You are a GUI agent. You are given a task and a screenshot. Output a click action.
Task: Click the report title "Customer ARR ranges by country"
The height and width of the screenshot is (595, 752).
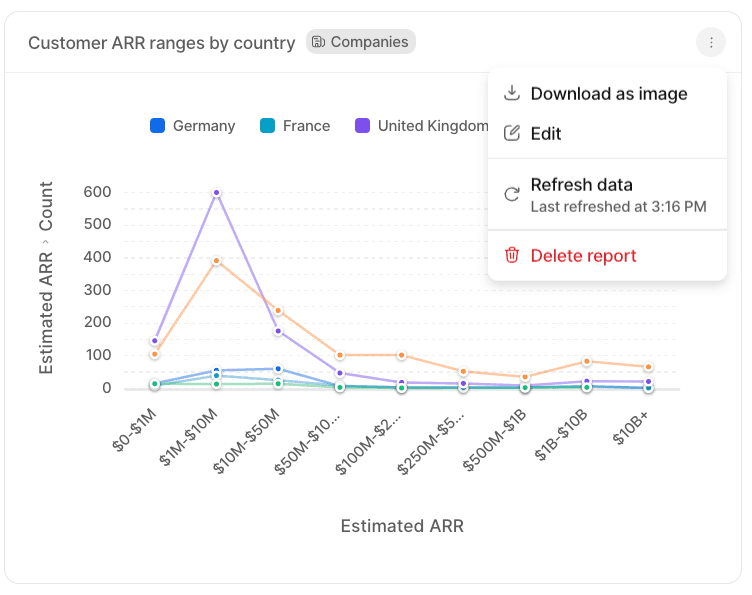161,43
